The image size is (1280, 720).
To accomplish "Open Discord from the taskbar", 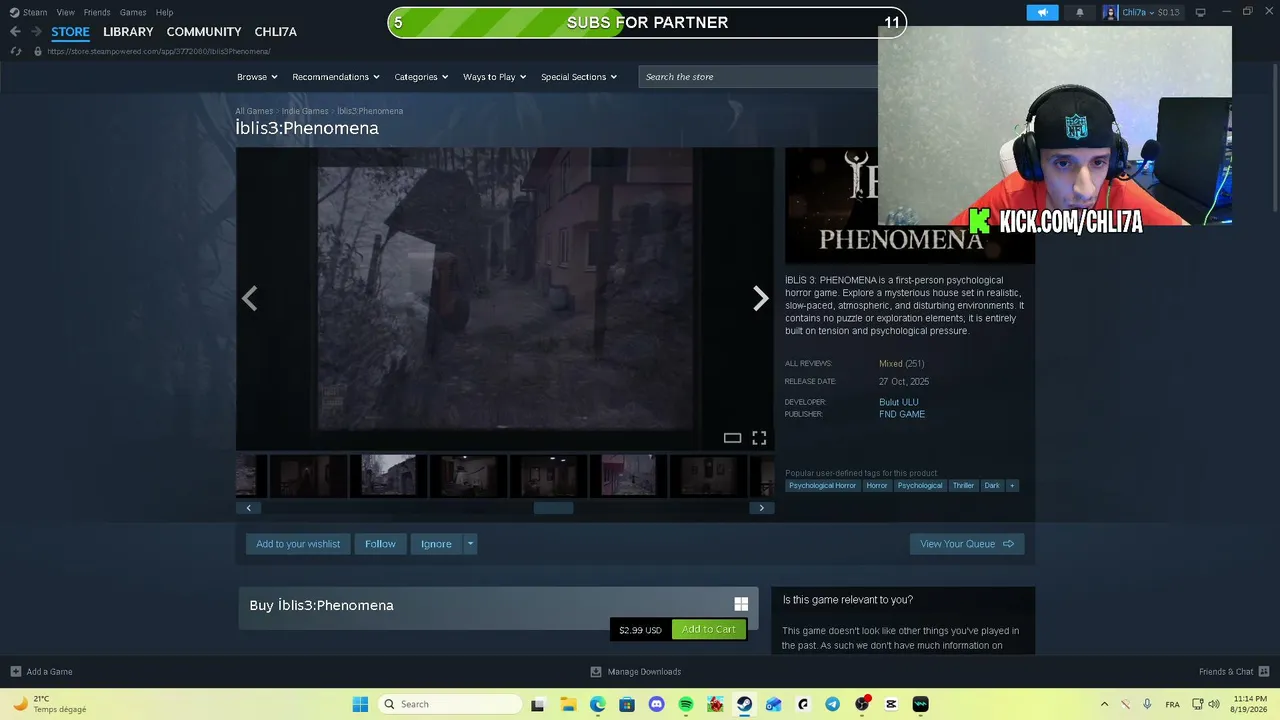I will (x=656, y=704).
